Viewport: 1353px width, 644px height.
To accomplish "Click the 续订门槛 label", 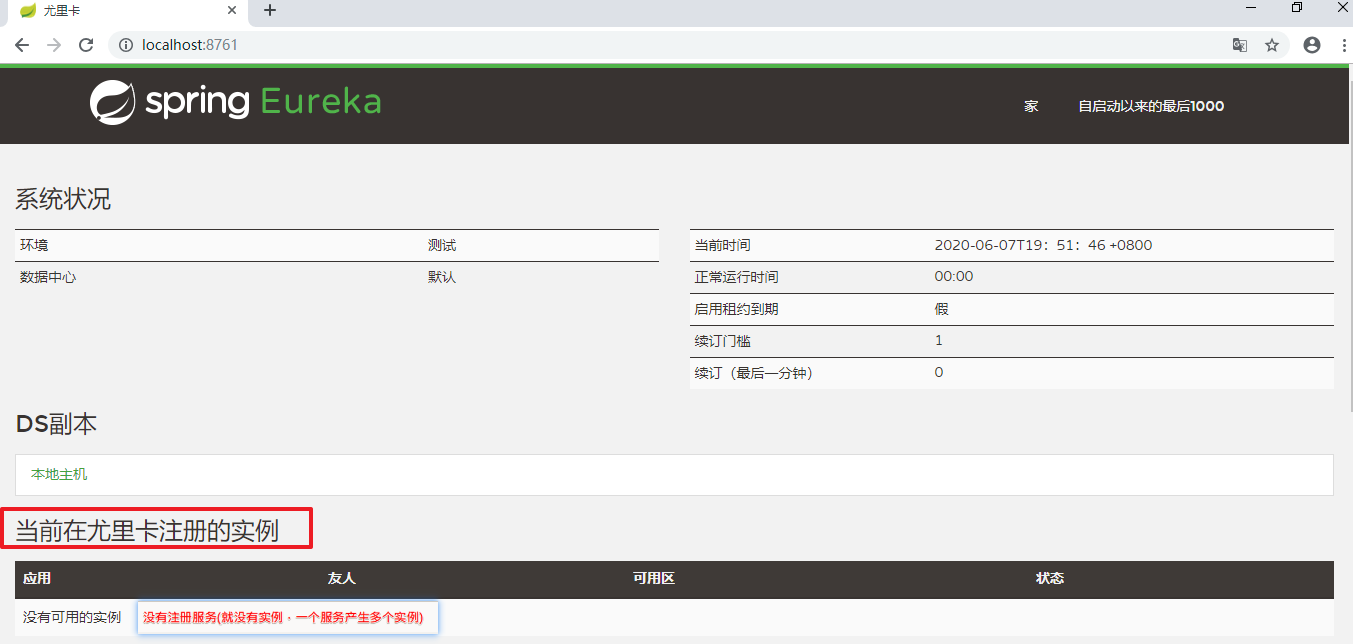I will click(723, 341).
